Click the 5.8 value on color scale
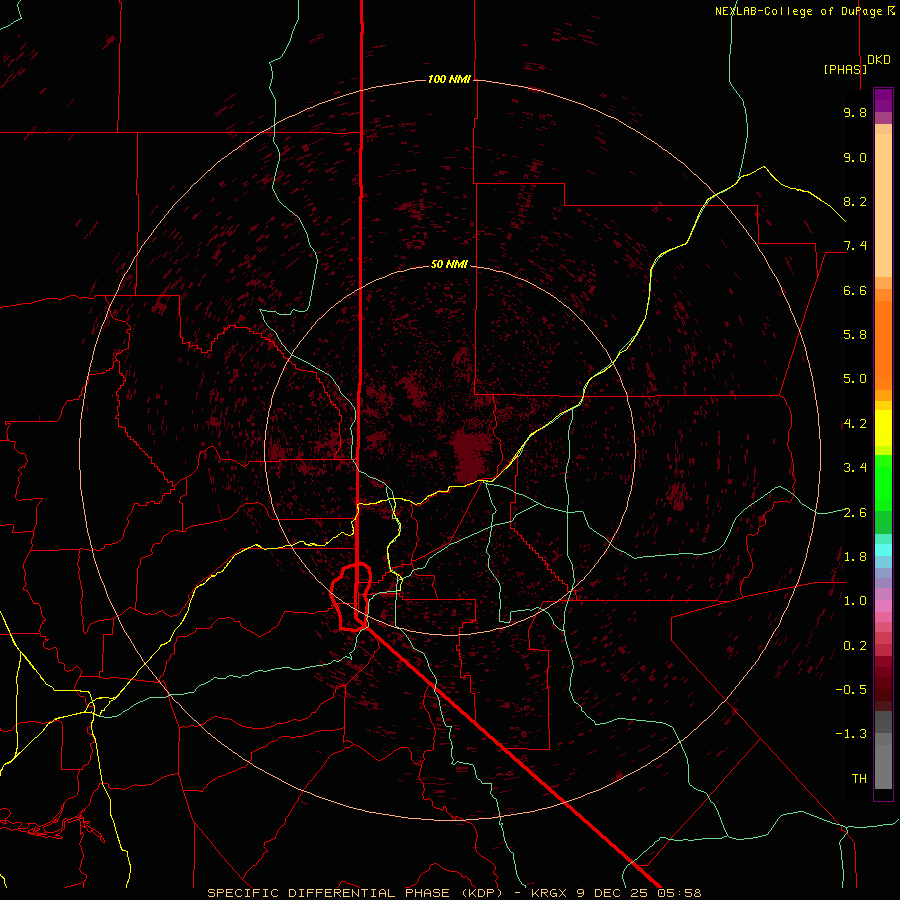900x900 pixels. coord(855,335)
